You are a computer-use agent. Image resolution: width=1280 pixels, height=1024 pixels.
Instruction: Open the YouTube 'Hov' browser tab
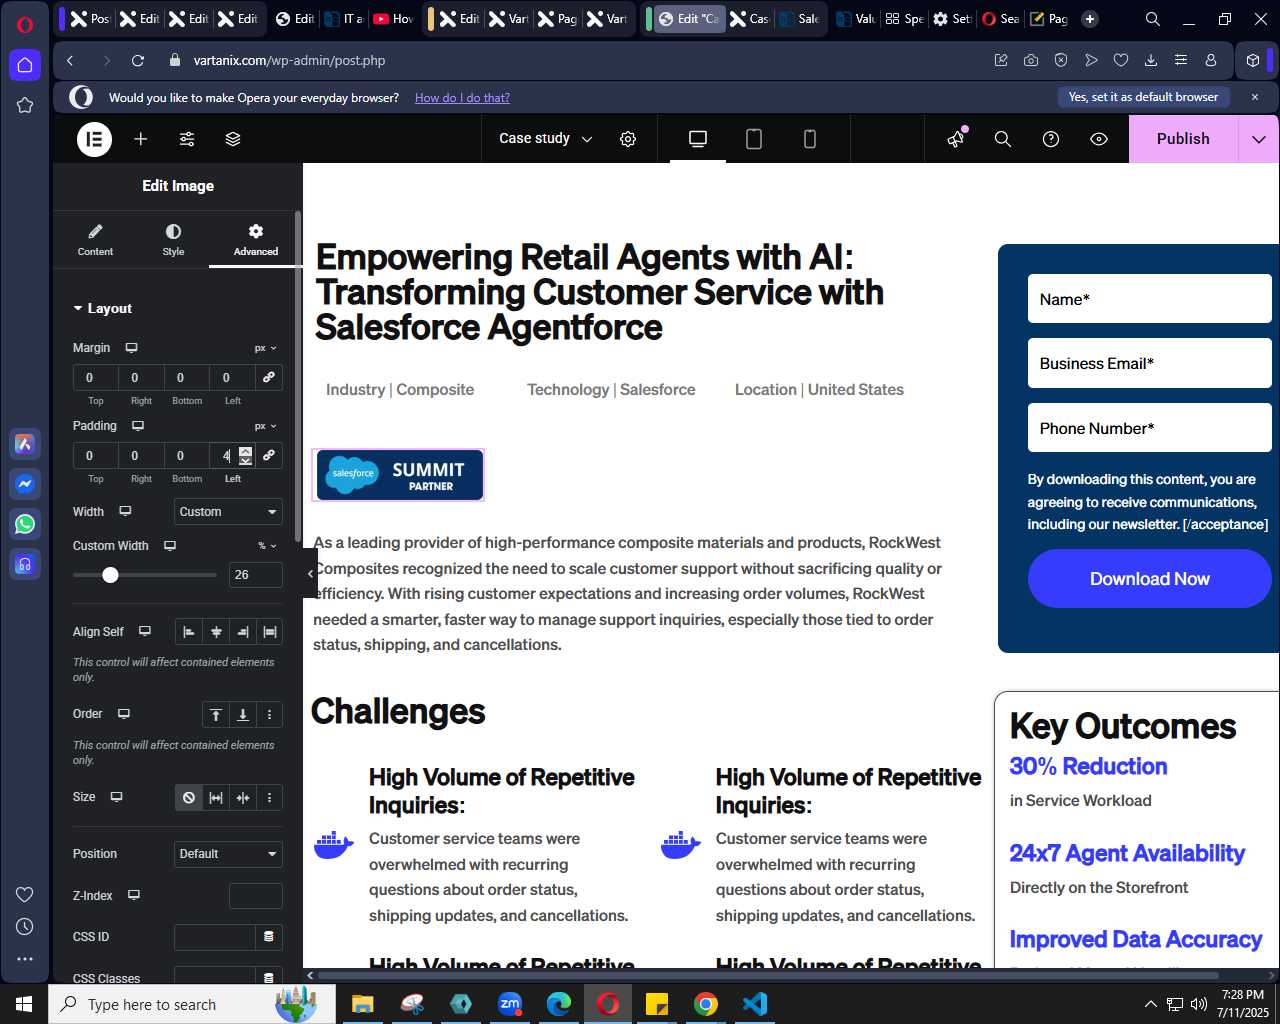click(x=393, y=18)
